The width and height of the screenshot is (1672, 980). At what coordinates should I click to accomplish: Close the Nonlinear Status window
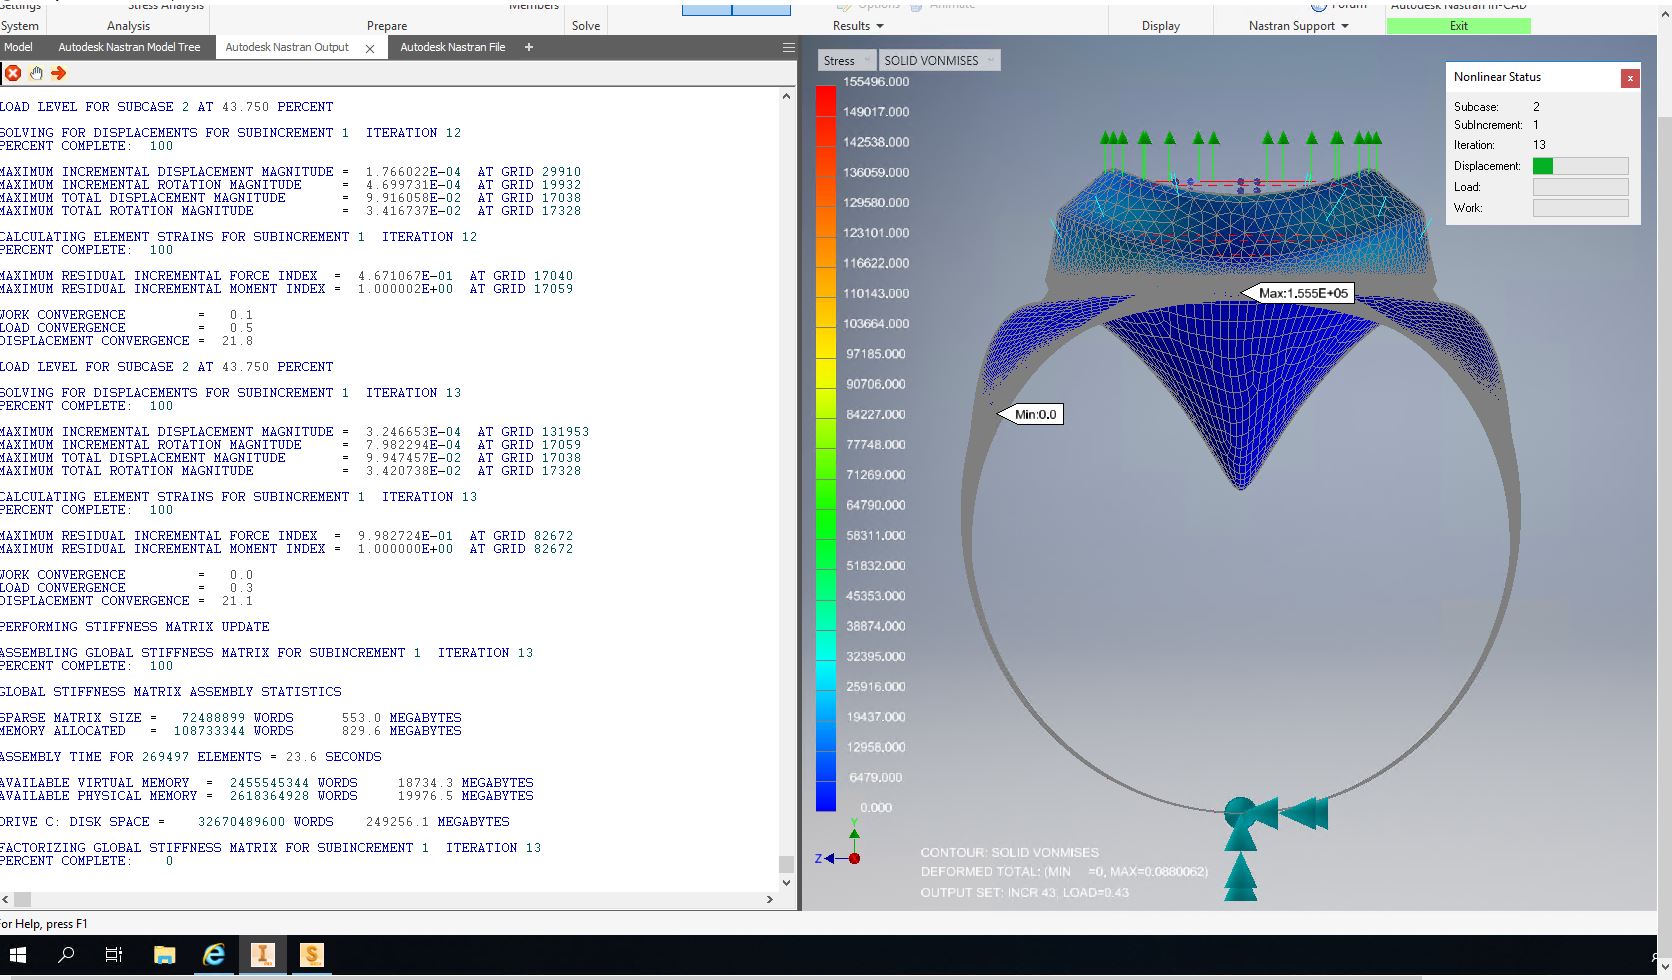[x=1630, y=77]
